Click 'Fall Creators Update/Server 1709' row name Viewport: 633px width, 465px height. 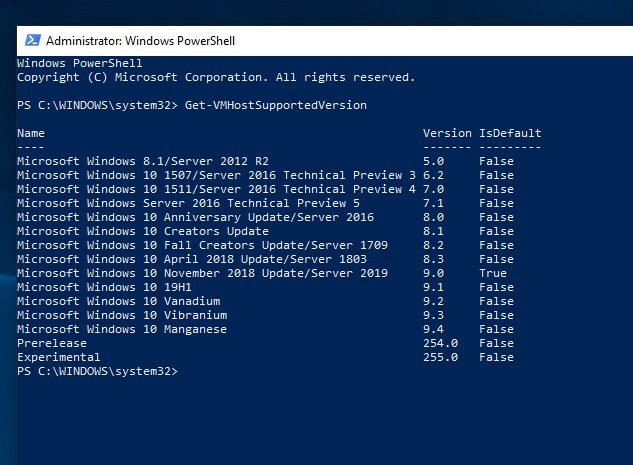[202, 245]
